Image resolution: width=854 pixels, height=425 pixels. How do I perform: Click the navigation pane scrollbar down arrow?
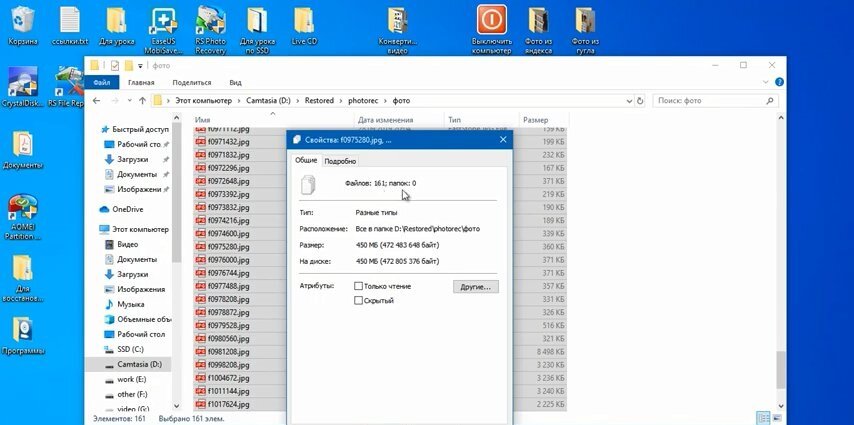click(x=176, y=406)
